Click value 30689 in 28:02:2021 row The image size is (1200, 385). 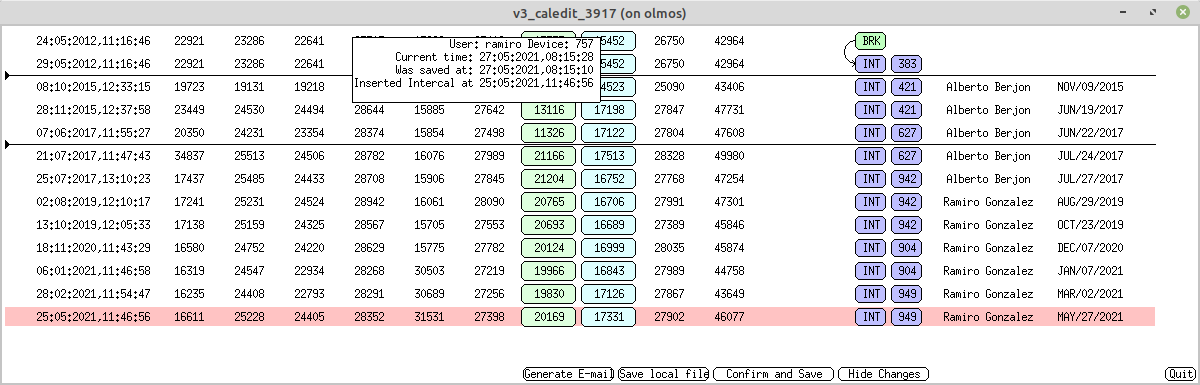(429, 294)
